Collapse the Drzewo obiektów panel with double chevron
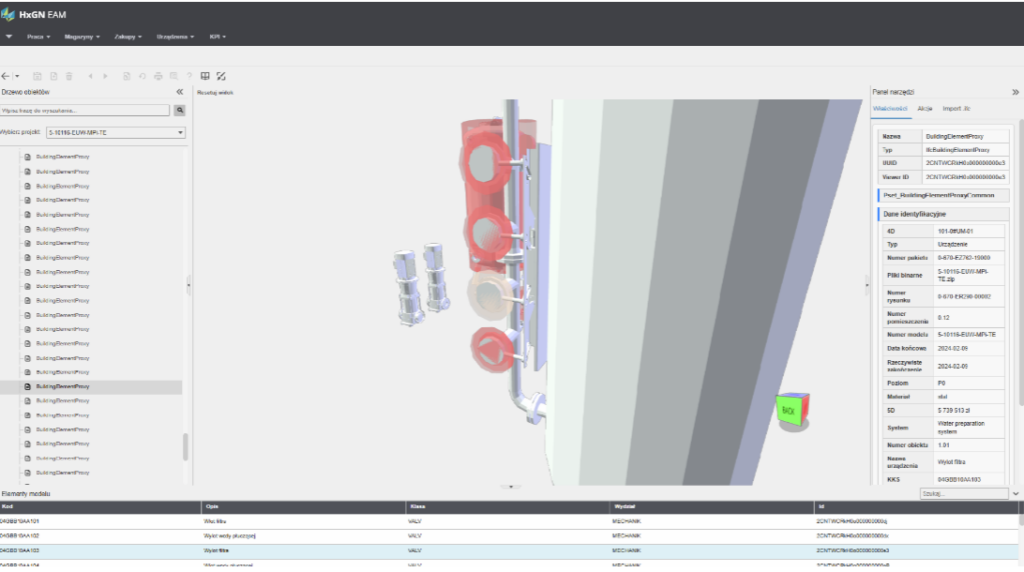This screenshot has height=572, width=1024. click(x=180, y=92)
